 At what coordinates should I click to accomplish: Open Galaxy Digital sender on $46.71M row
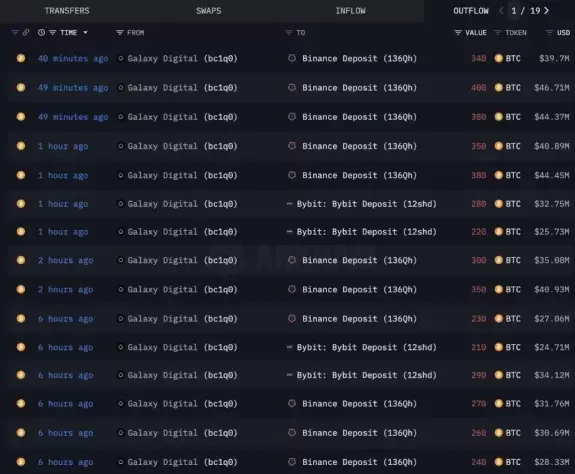pyautogui.click(x=182, y=88)
